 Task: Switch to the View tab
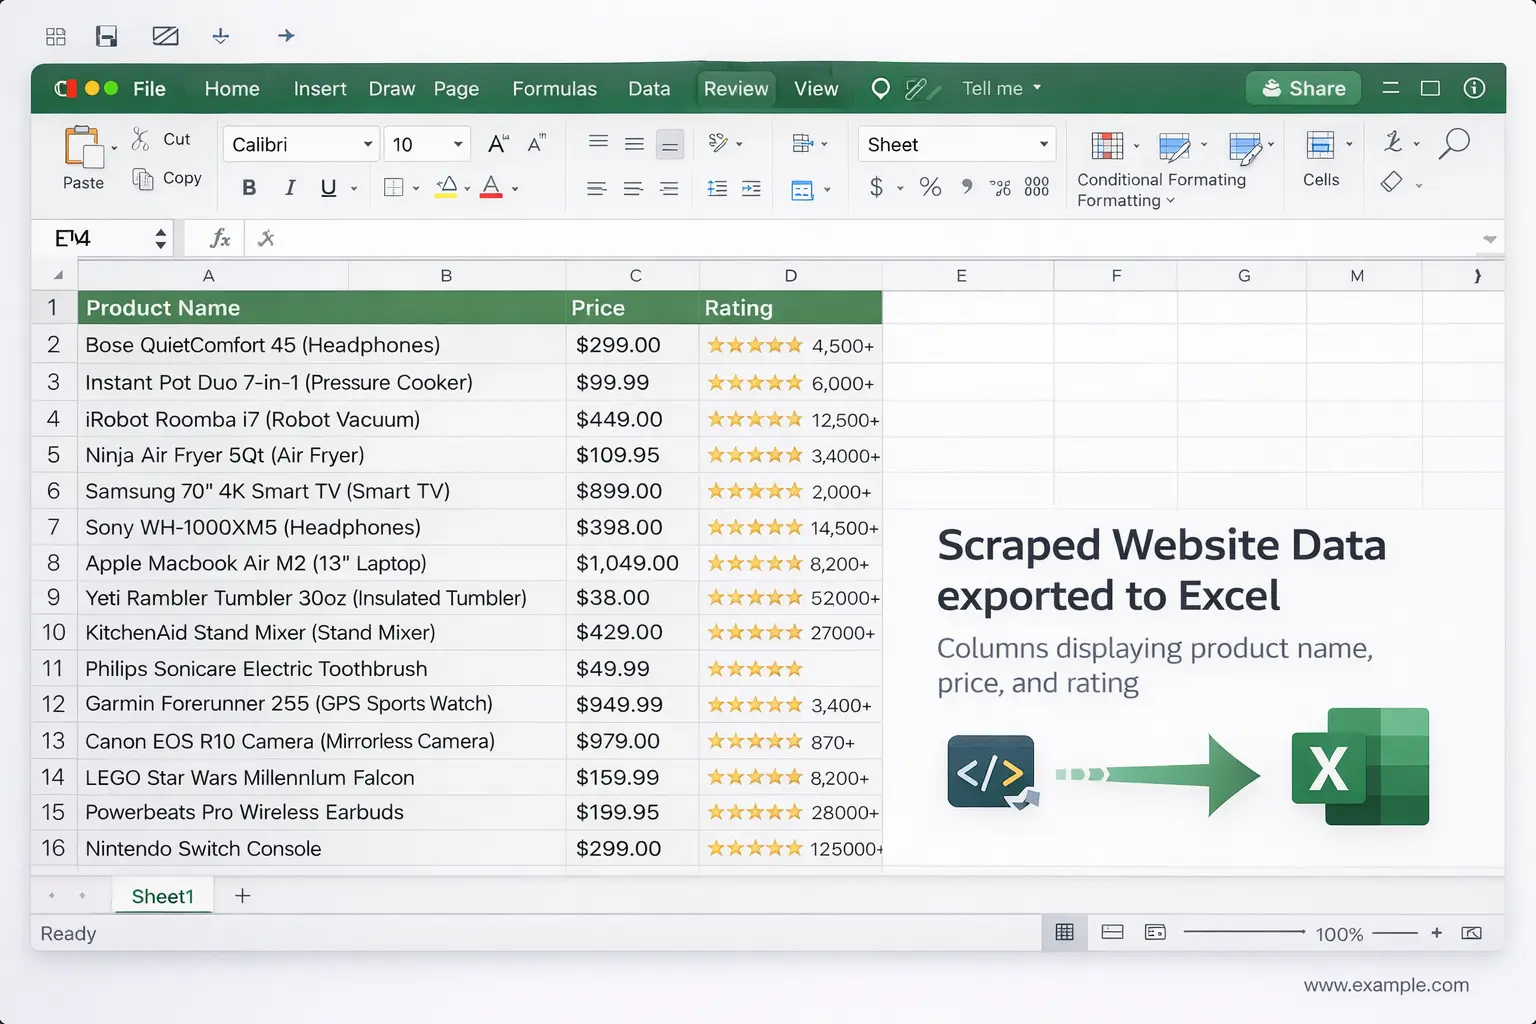pyautogui.click(x=816, y=88)
